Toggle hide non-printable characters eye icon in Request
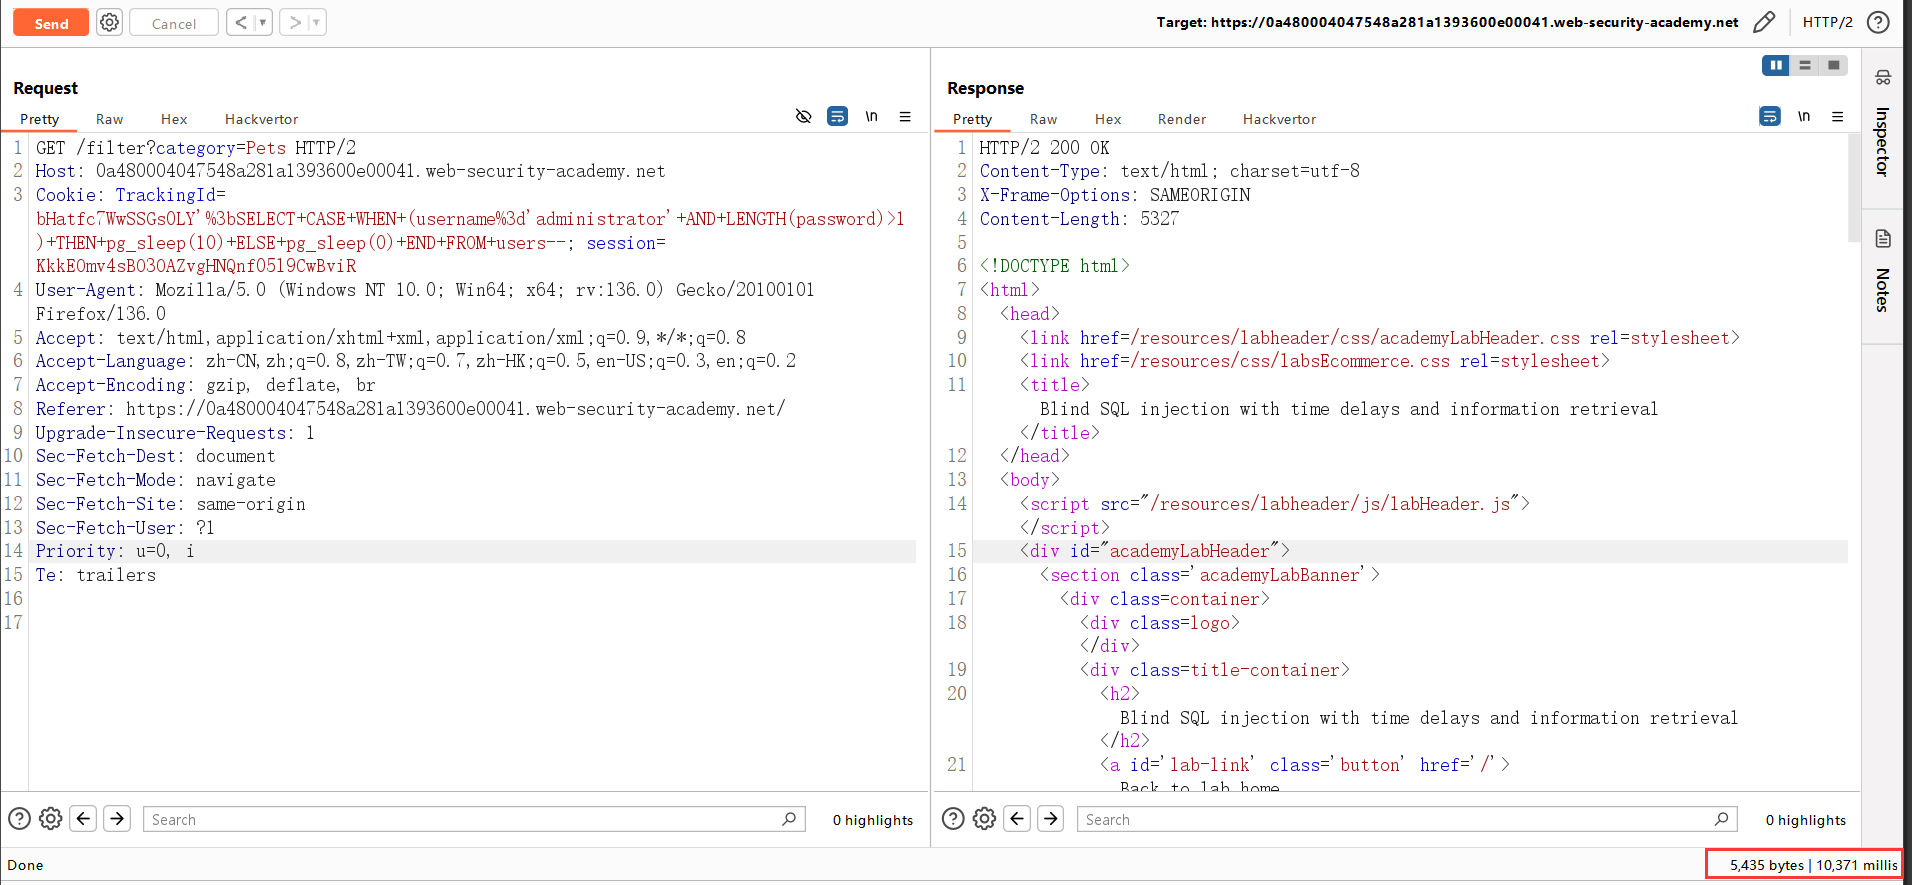 click(803, 117)
